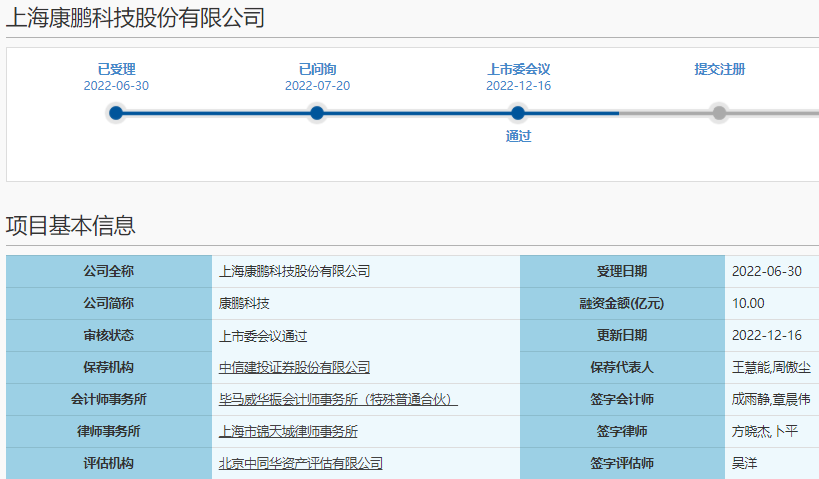Select the 提交注册 stage label
Image resolution: width=819 pixels, height=479 pixels.
pos(719,70)
